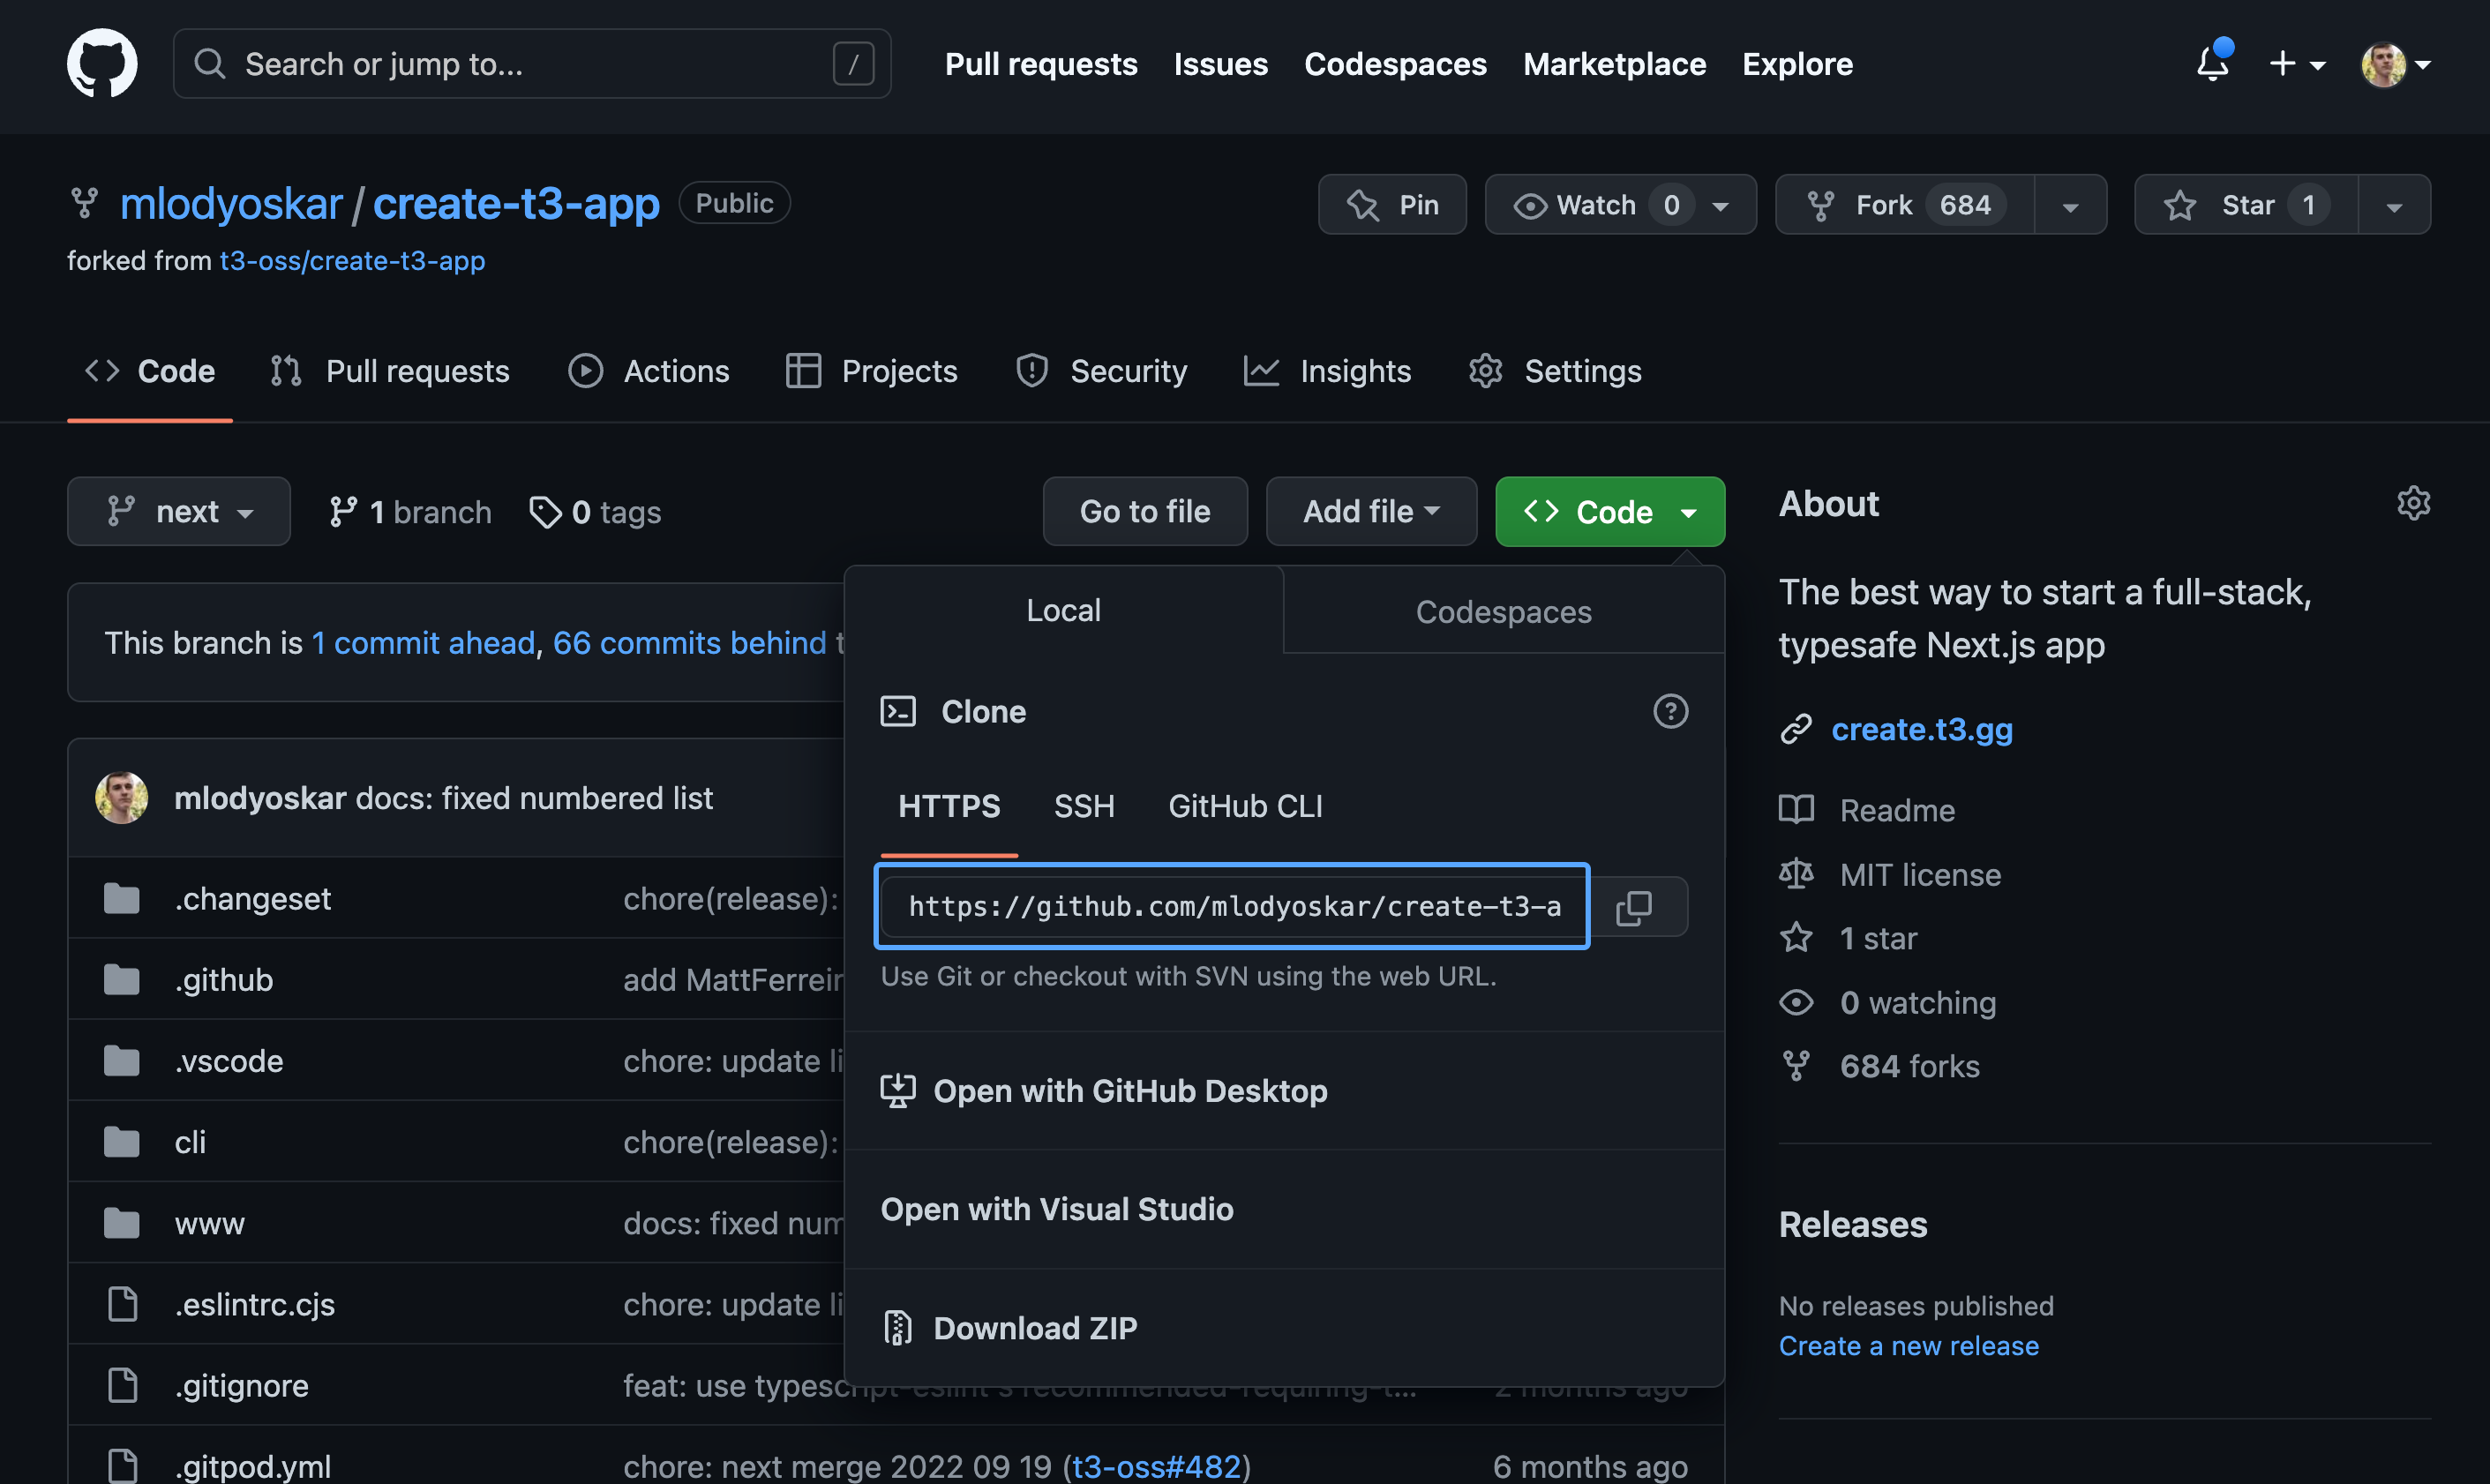2490x1484 pixels.
Task: Jump to the Readme link
Action: [x=1897, y=810]
